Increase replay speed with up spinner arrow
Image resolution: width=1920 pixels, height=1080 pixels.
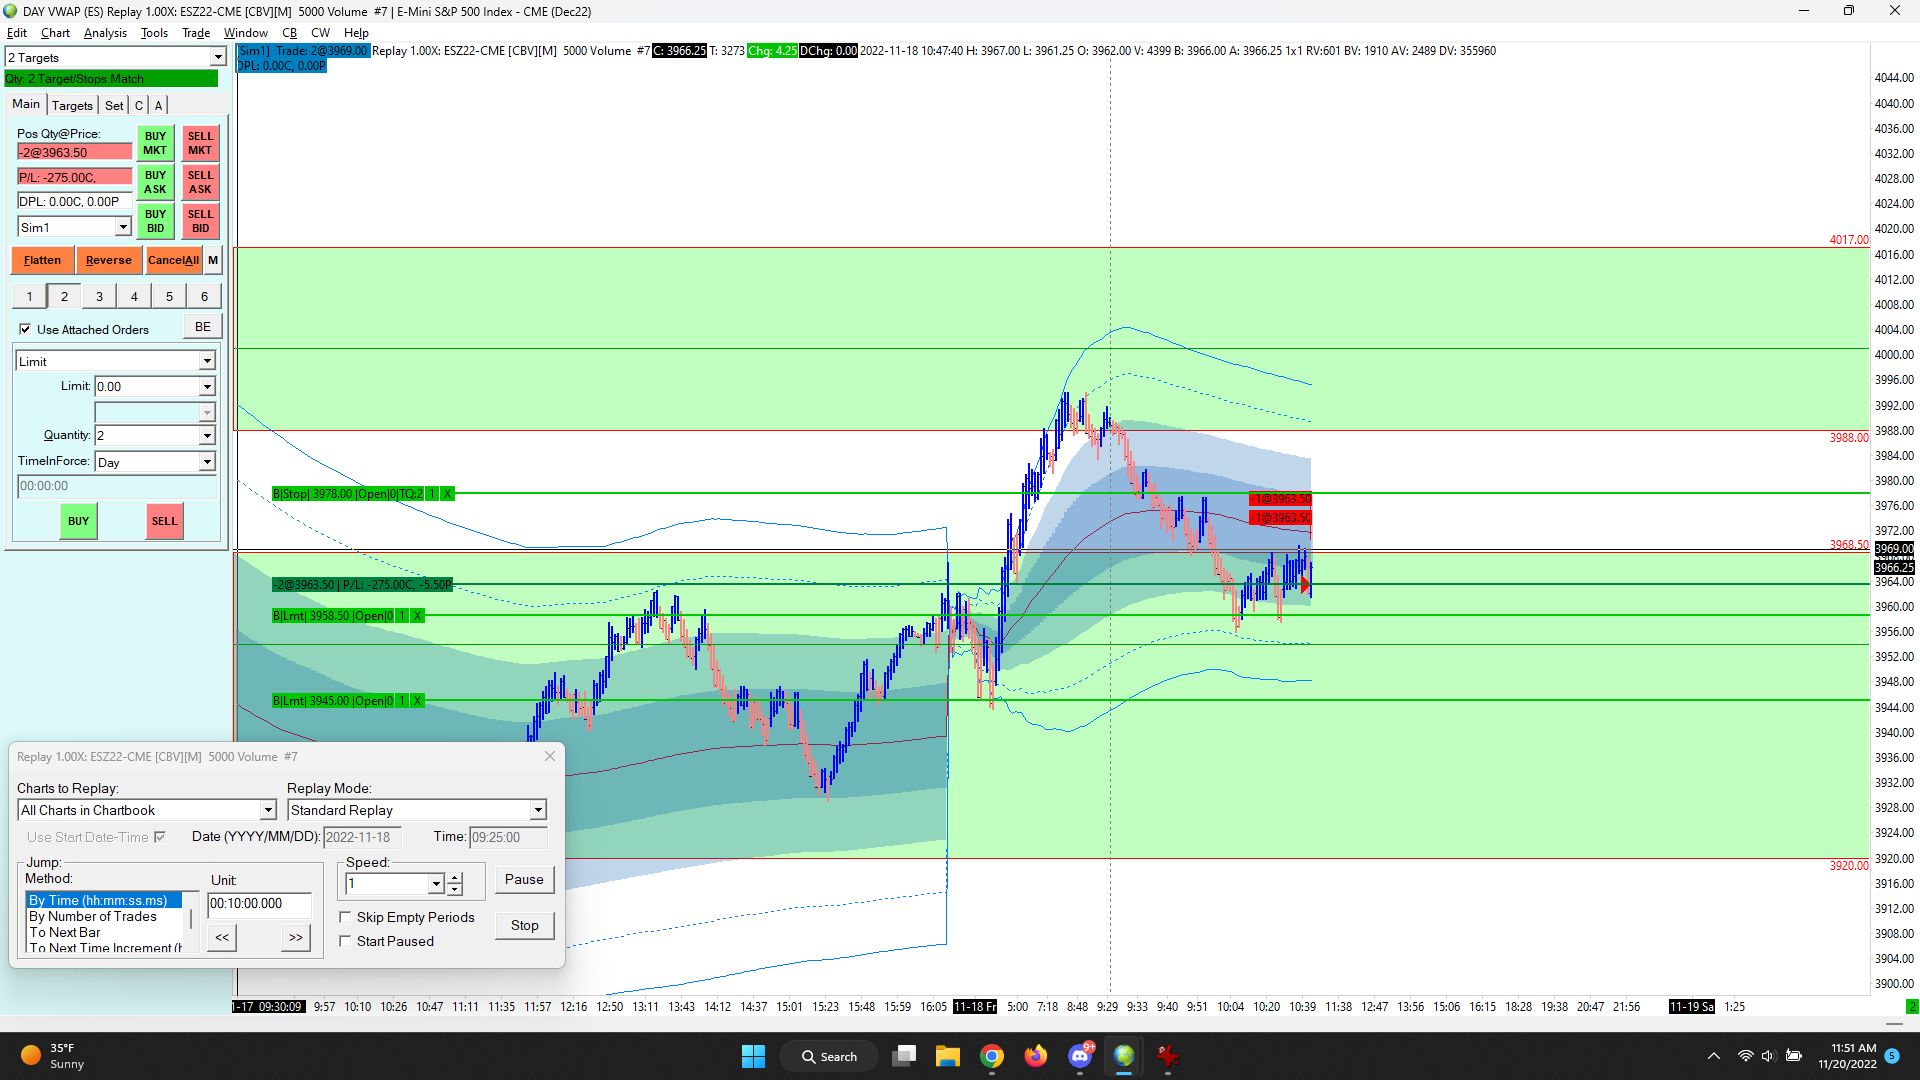pos(455,878)
